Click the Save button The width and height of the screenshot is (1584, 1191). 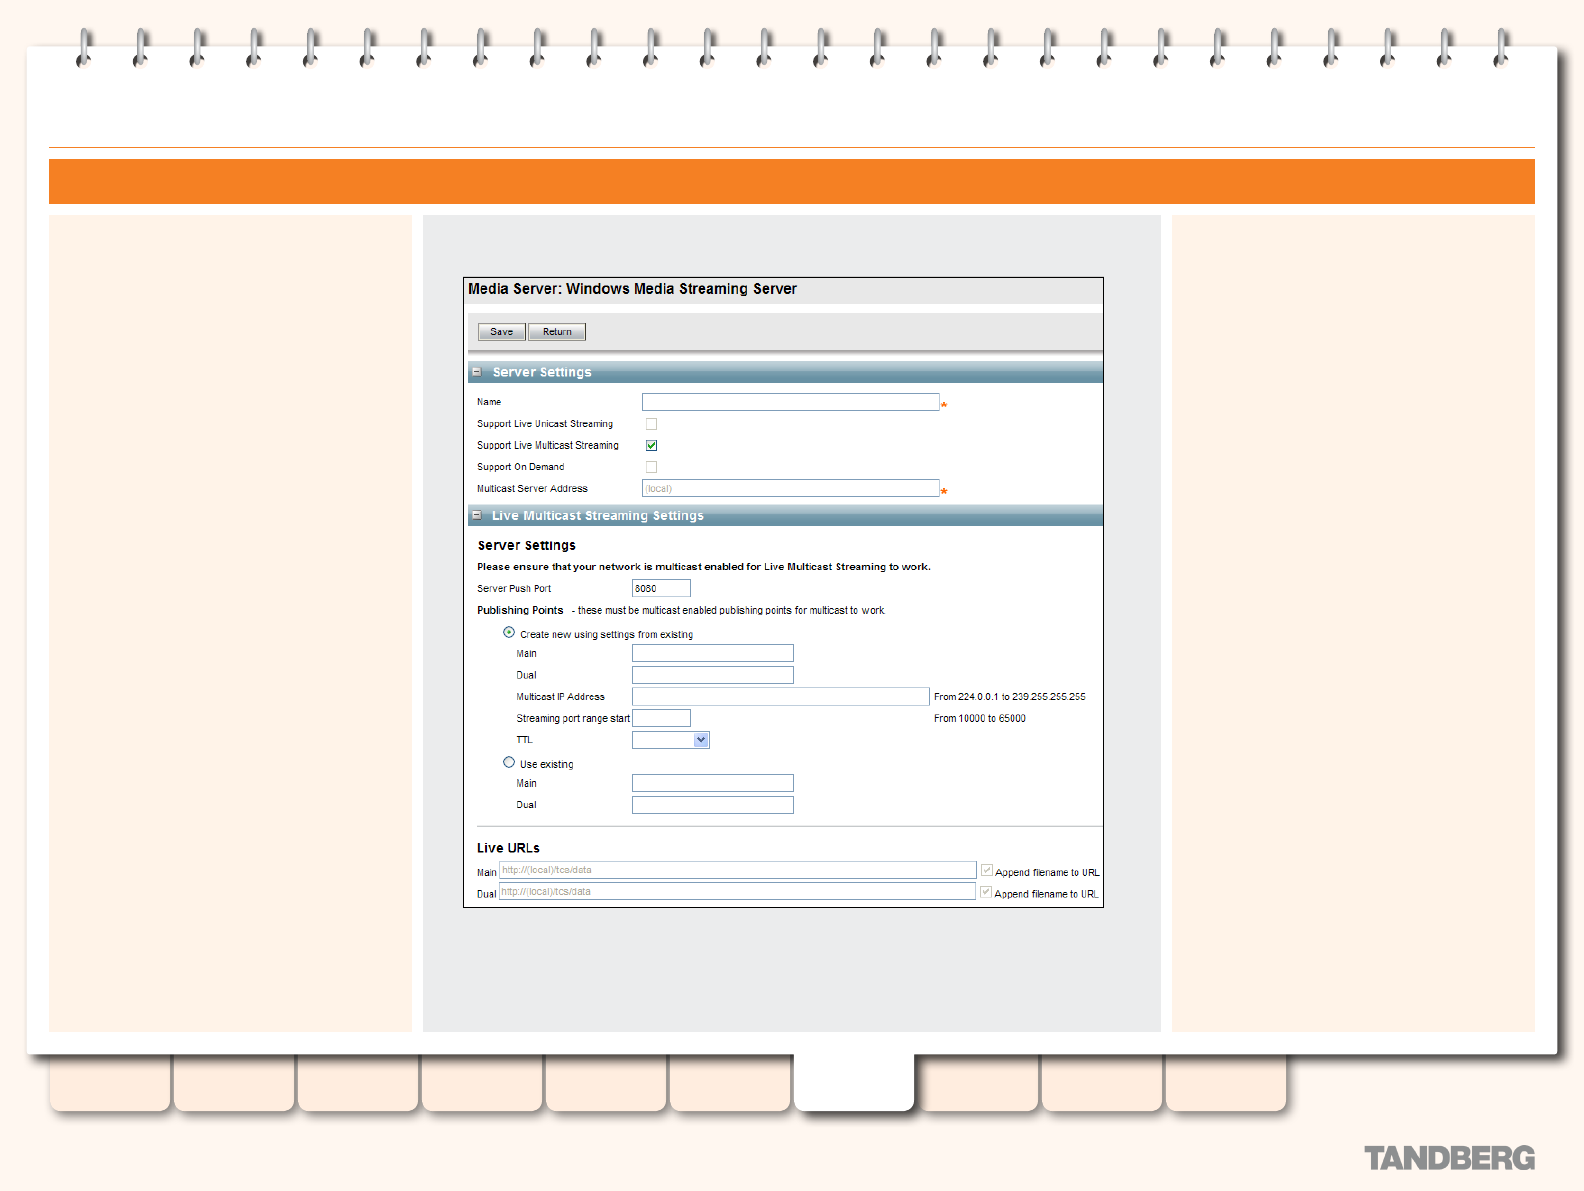[501, 332]
